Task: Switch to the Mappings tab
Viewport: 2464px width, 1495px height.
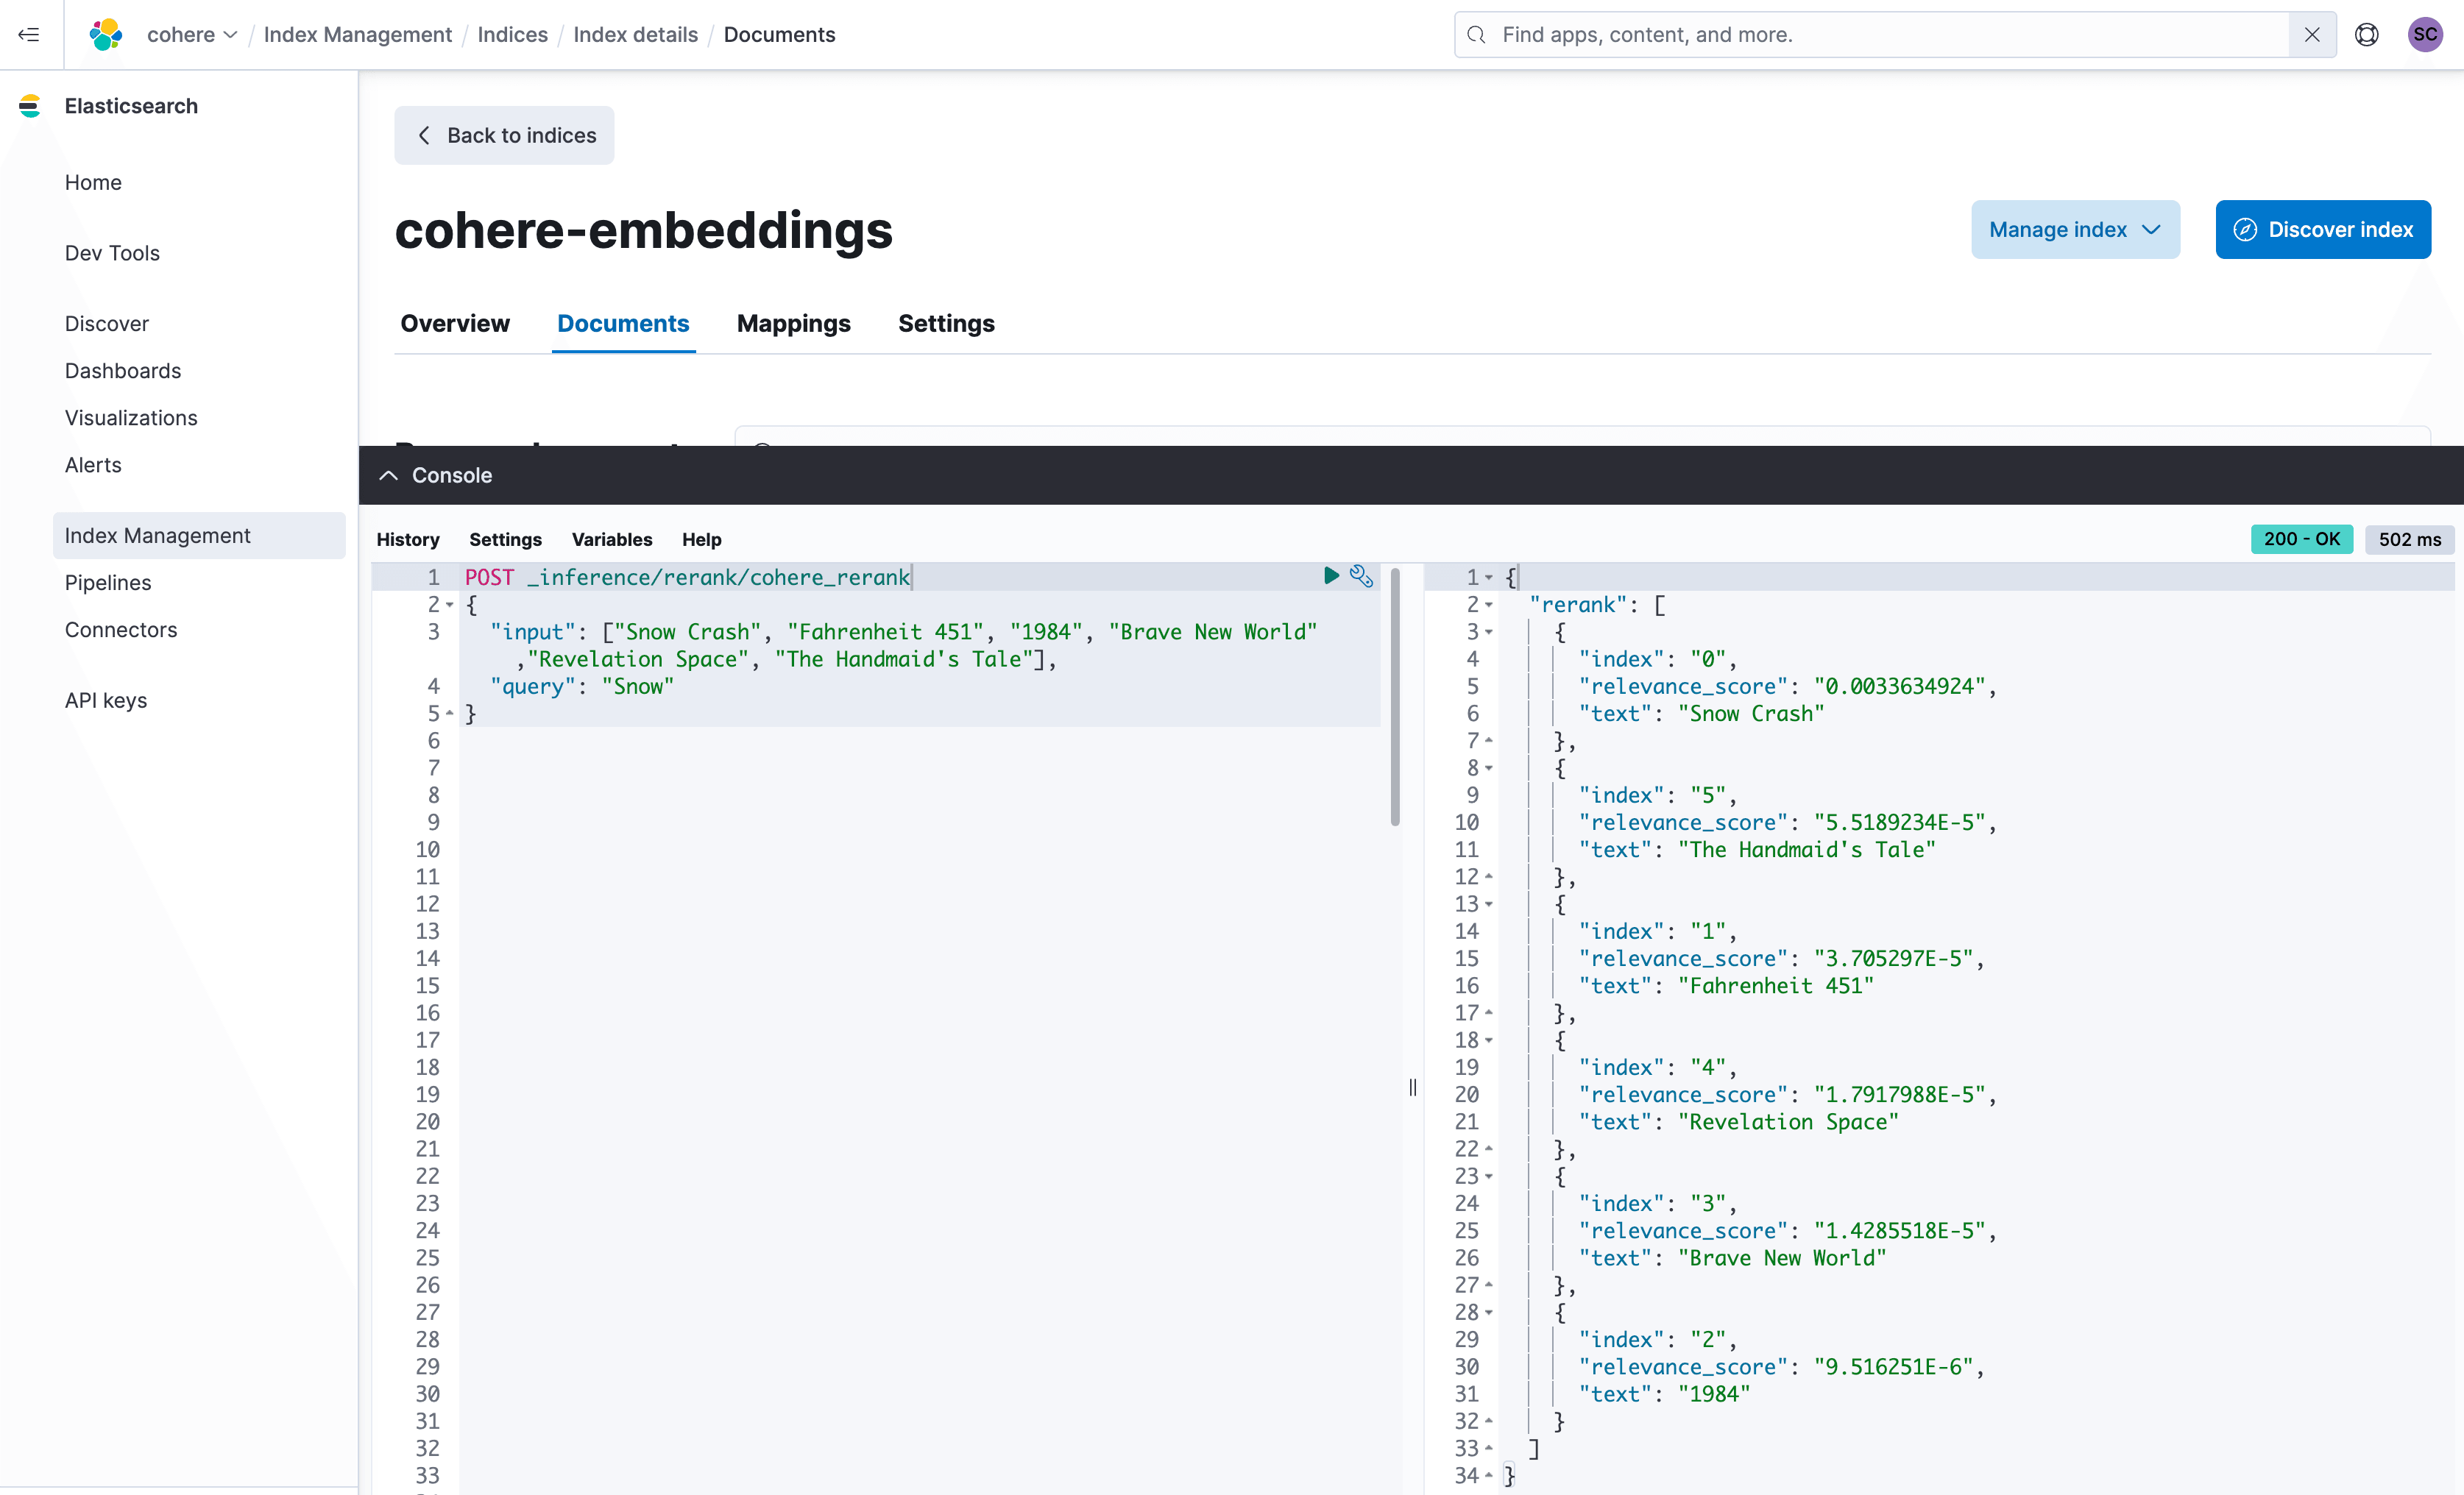Action: coord(793,324)
